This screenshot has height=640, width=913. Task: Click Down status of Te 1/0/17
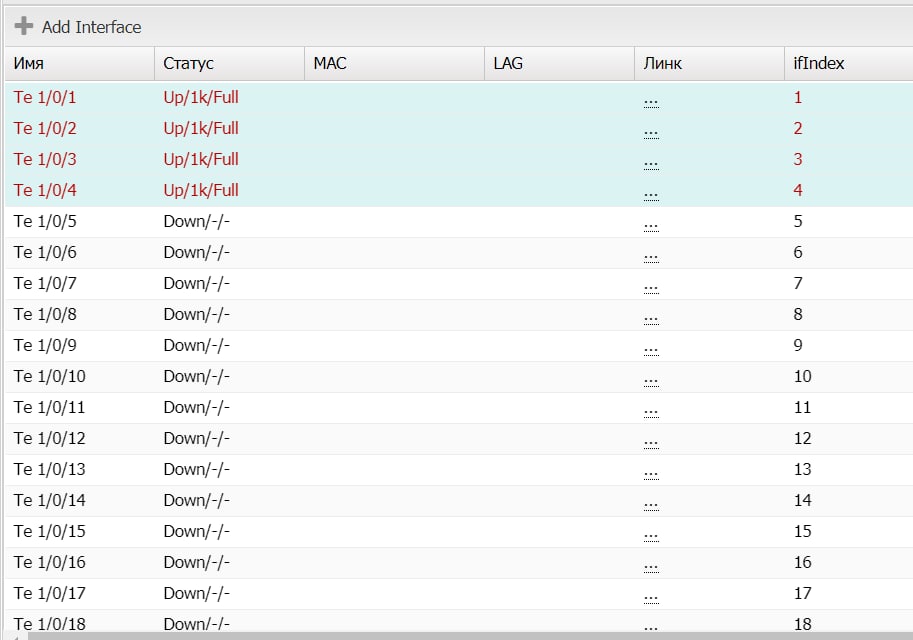[197, 593]
